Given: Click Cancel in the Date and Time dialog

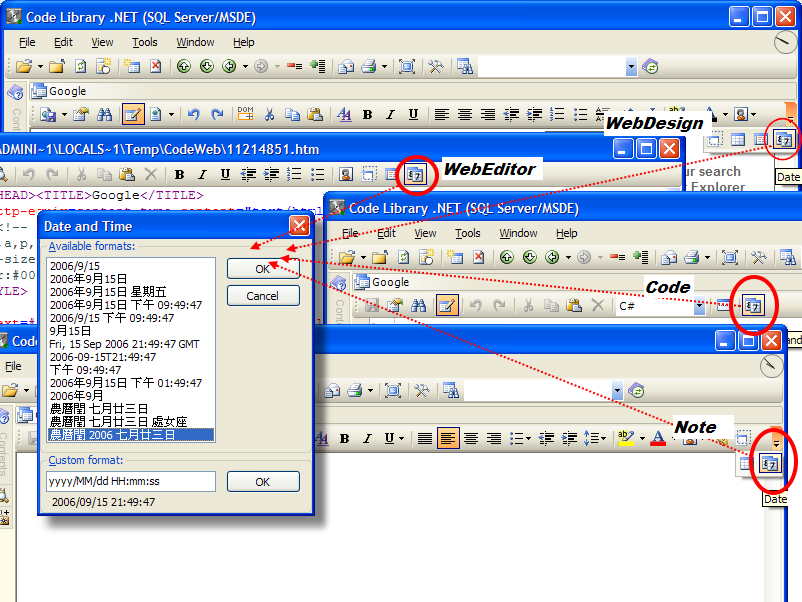Looking at the screenshot, I should coord(263,296).
